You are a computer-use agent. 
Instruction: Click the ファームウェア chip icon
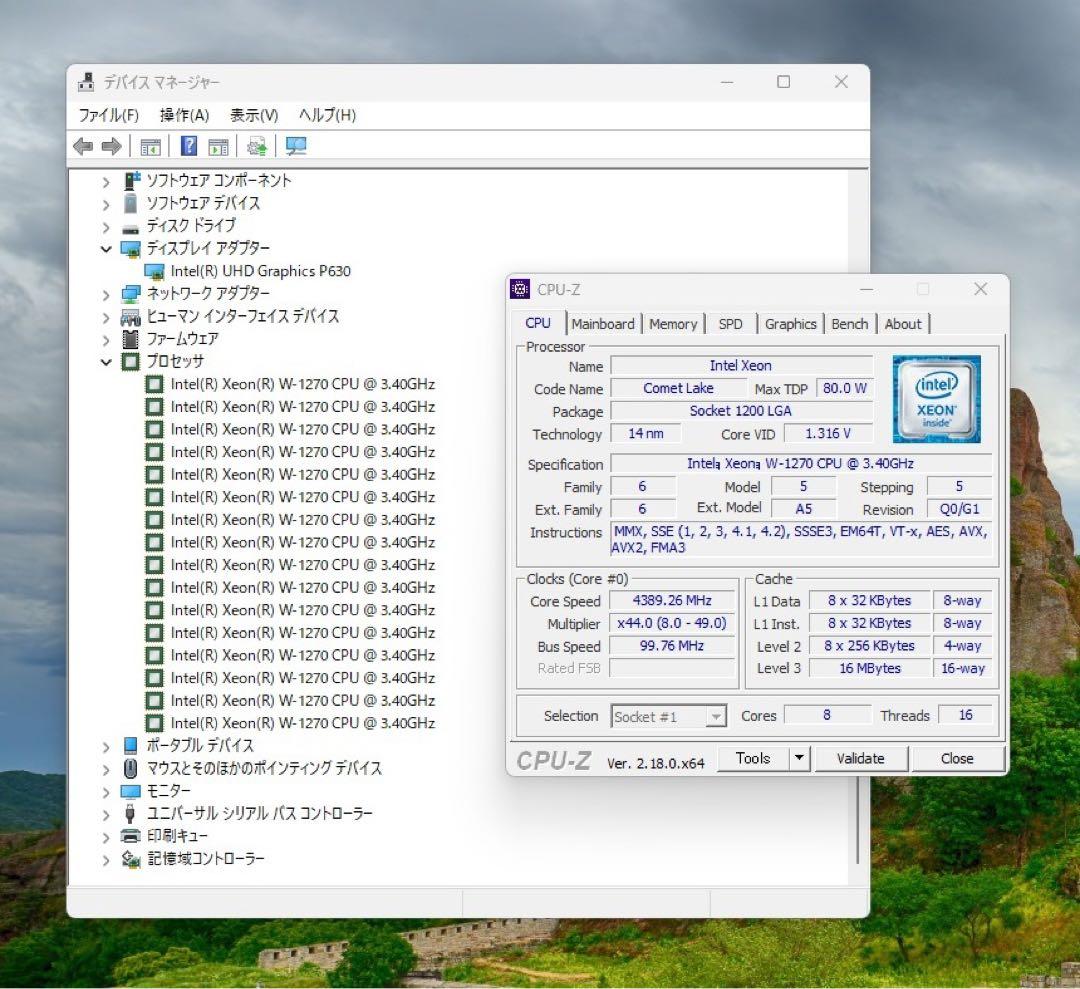click(x=131, y=339)
